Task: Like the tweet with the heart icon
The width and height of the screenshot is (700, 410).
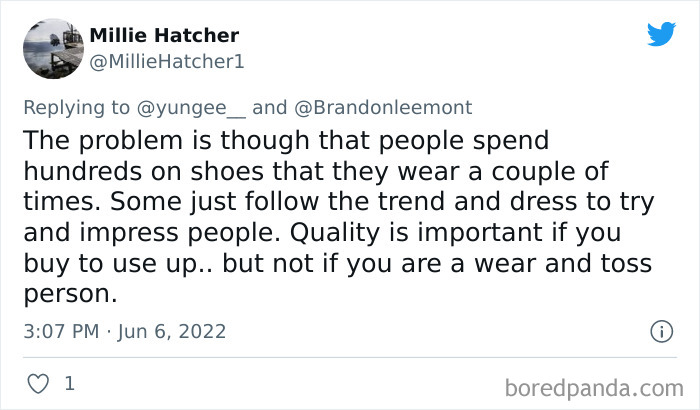Action: pos(37,383)
